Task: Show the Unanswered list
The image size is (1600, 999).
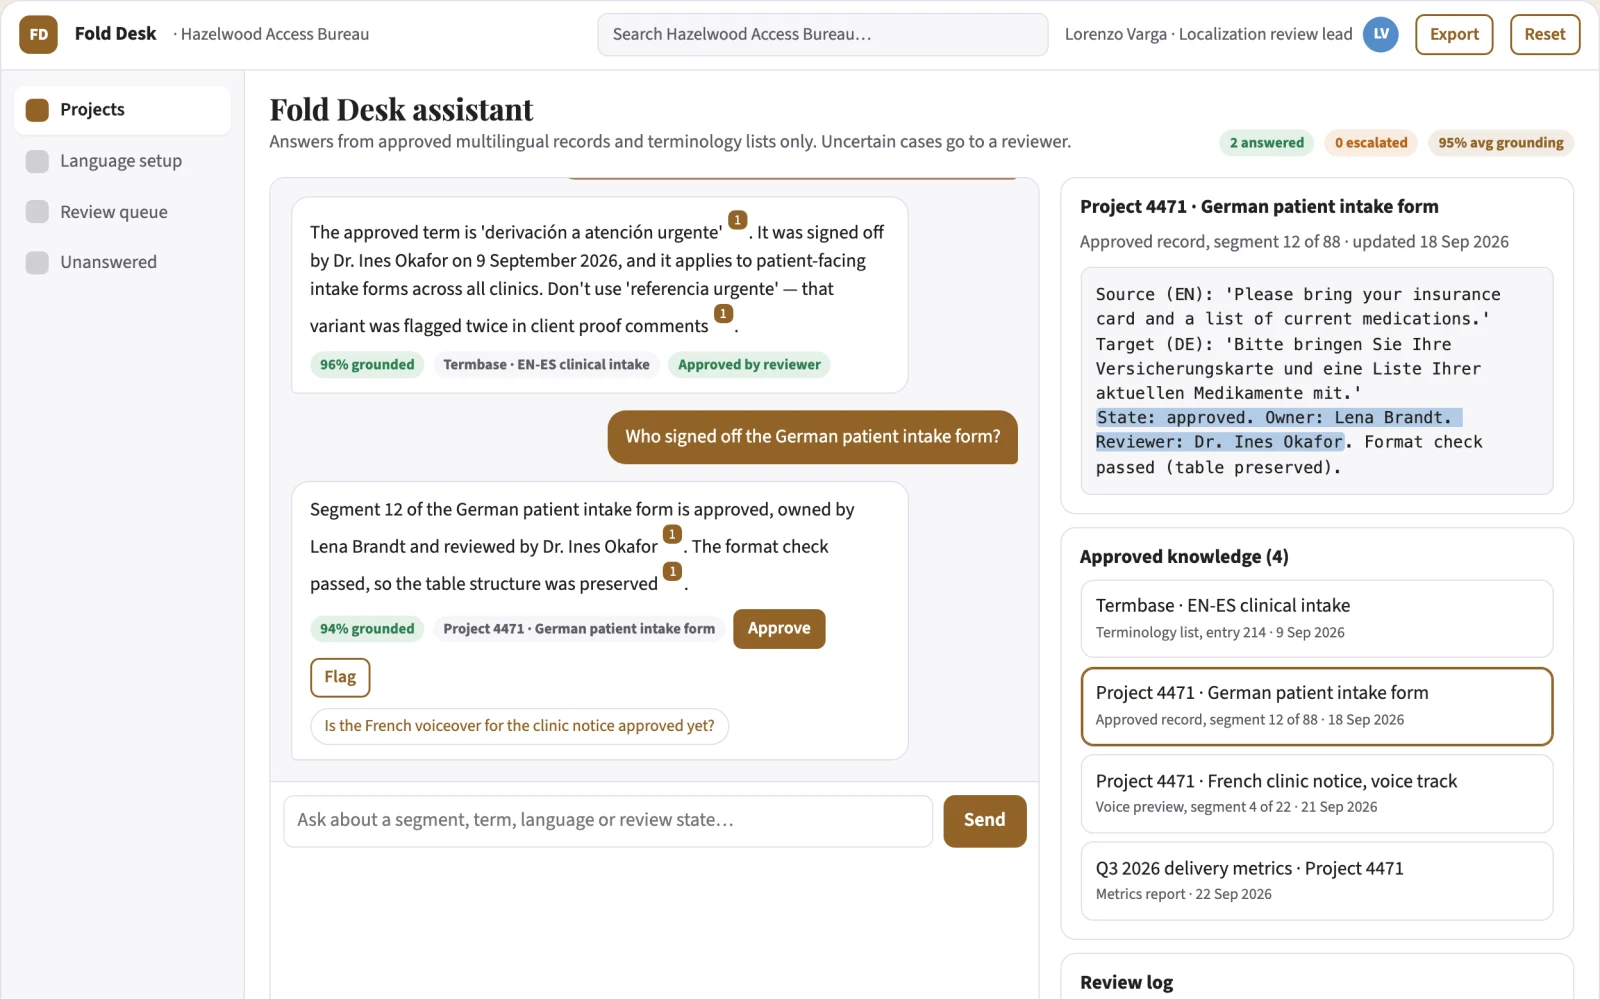Action: [x=123, y=262]
